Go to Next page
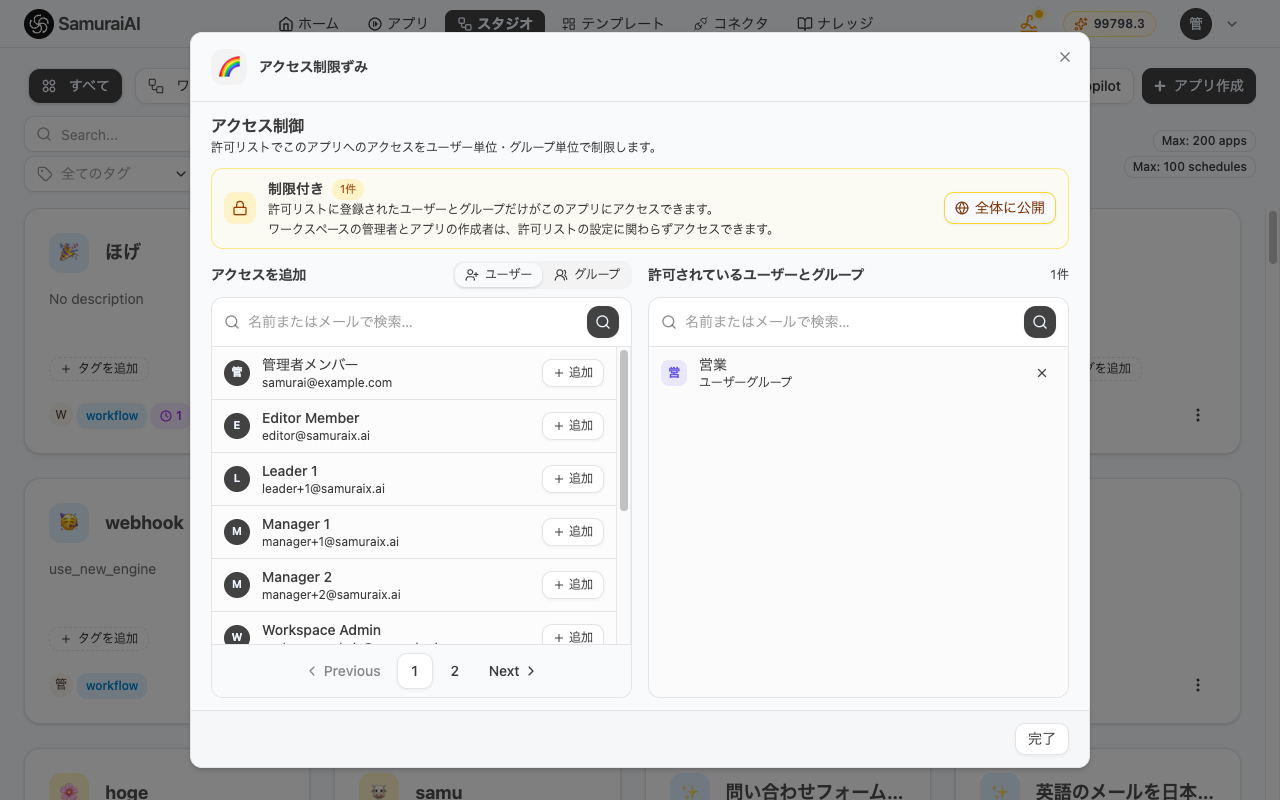 coord(512,671)
